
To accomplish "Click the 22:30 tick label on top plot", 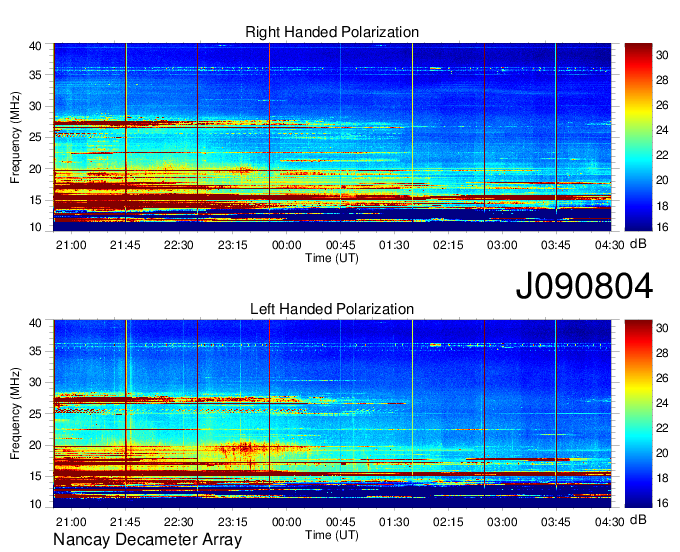I will click(x=179, y=245).
